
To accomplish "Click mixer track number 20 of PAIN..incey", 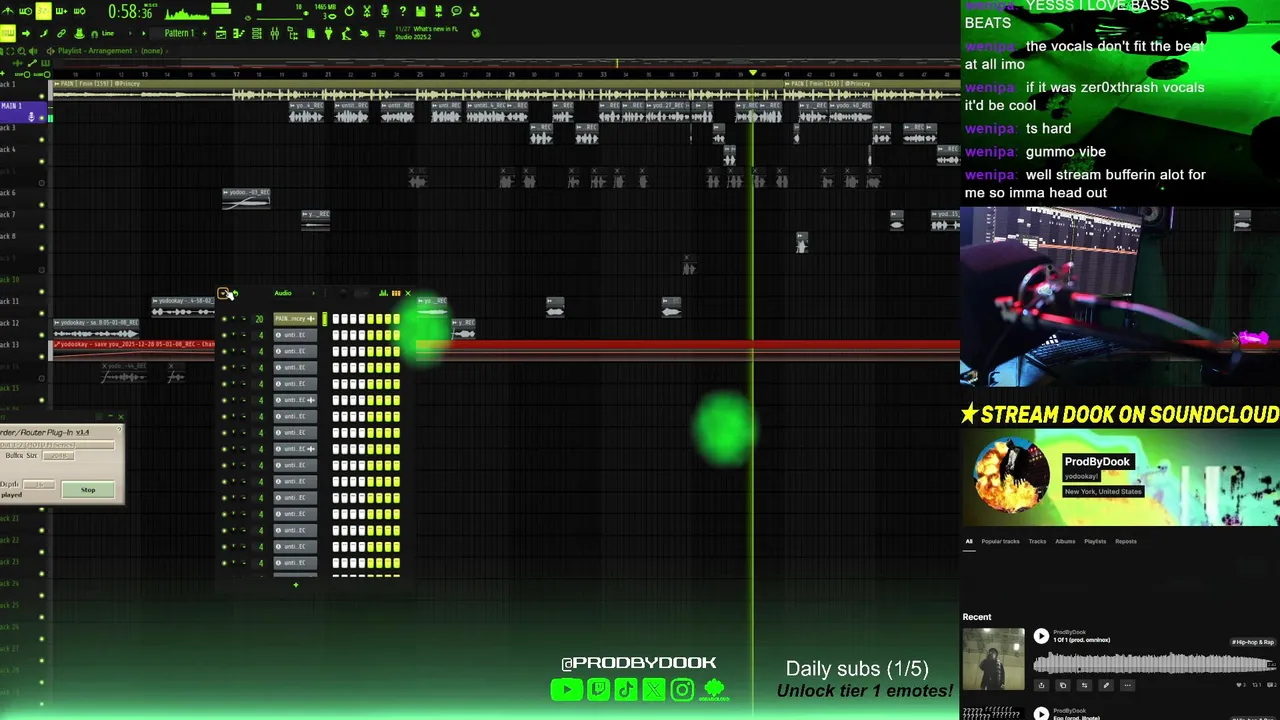I will (x=259, y=319).
